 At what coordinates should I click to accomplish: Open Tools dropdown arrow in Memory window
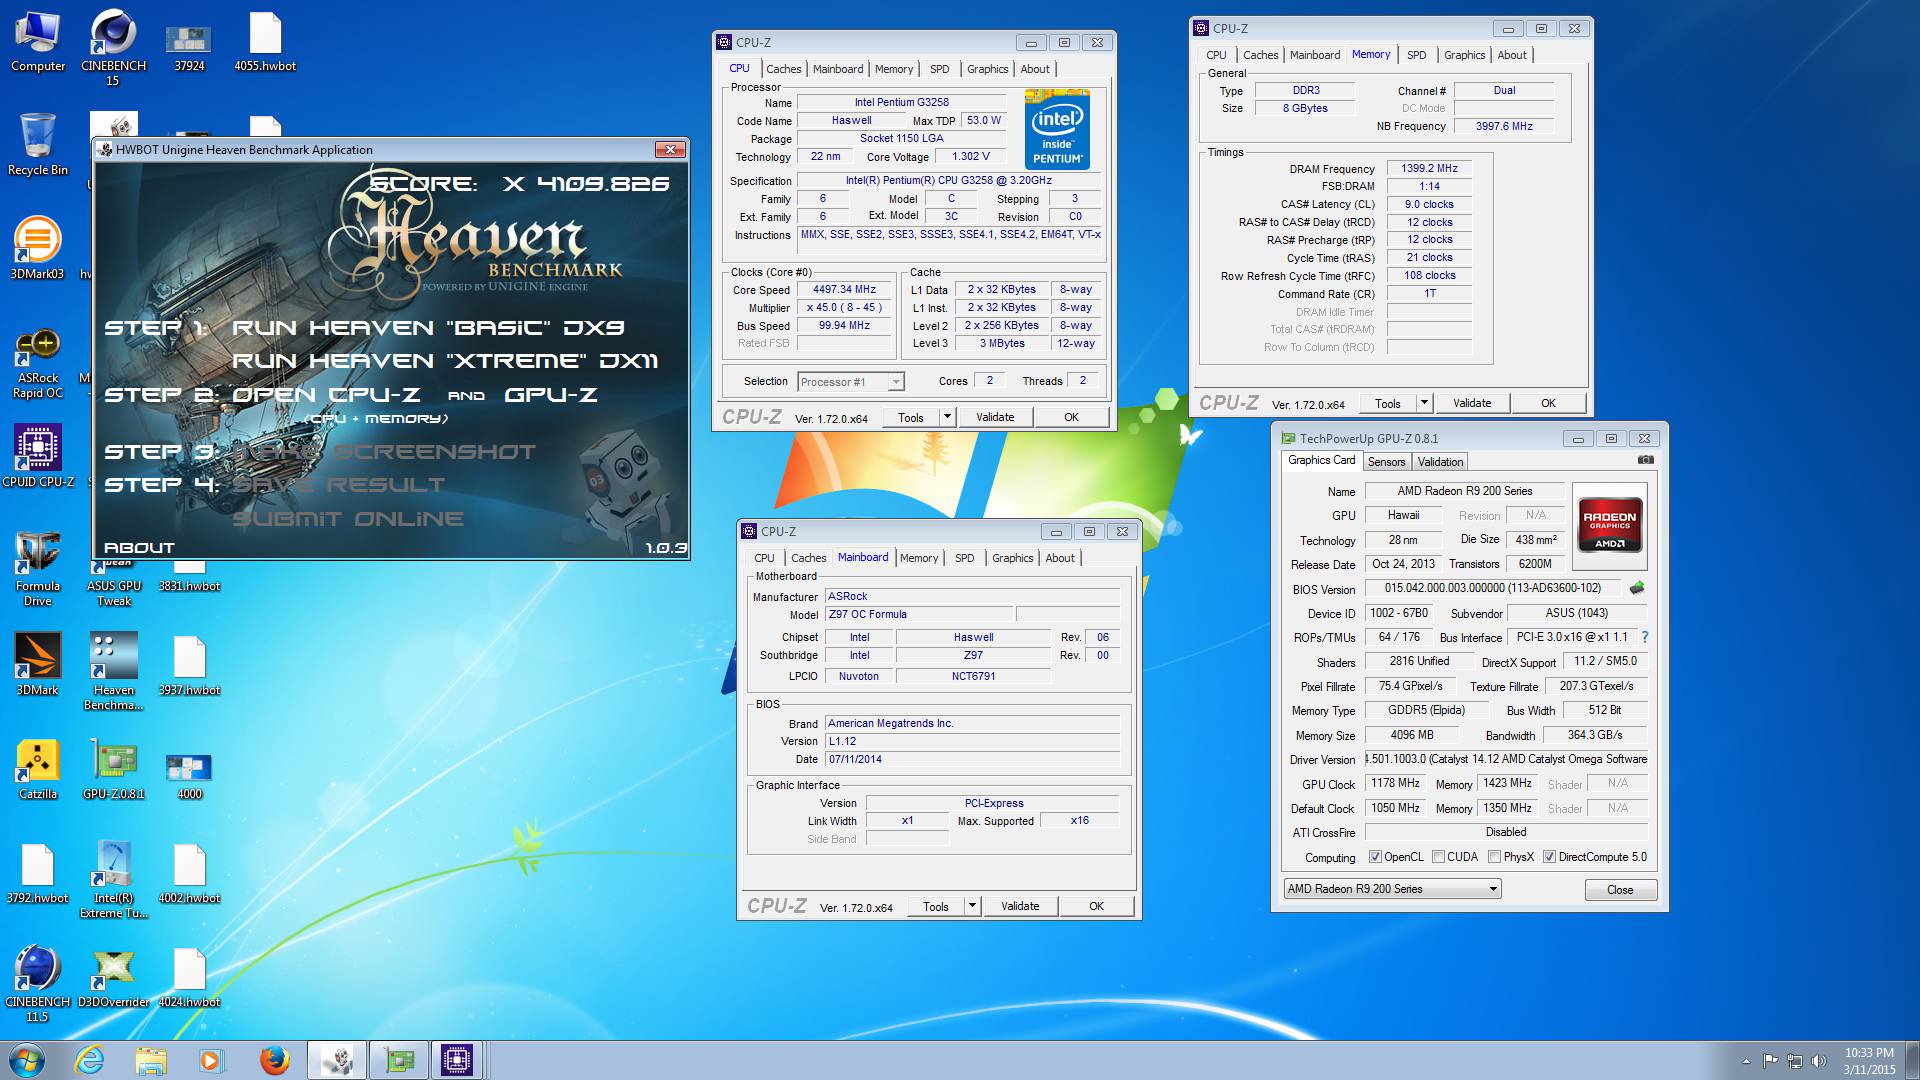coord(1424,403)
